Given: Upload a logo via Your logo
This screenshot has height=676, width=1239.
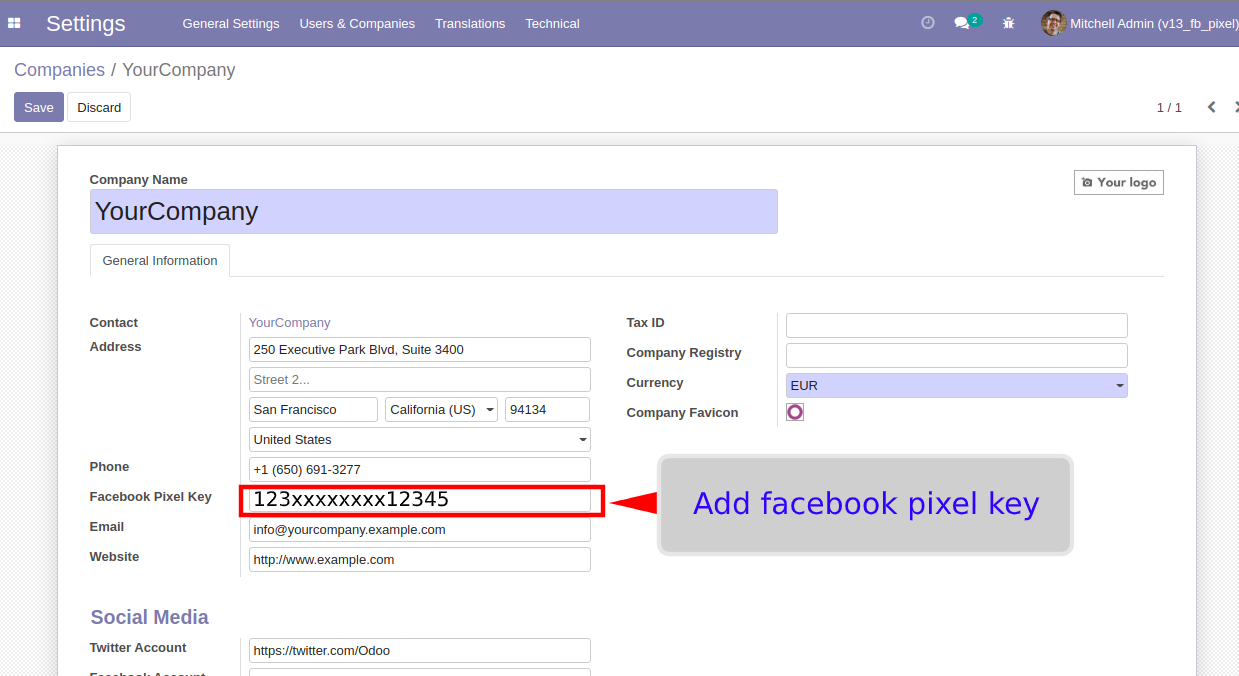Looking at the screenshot, I should click(x=1119, y=182).
